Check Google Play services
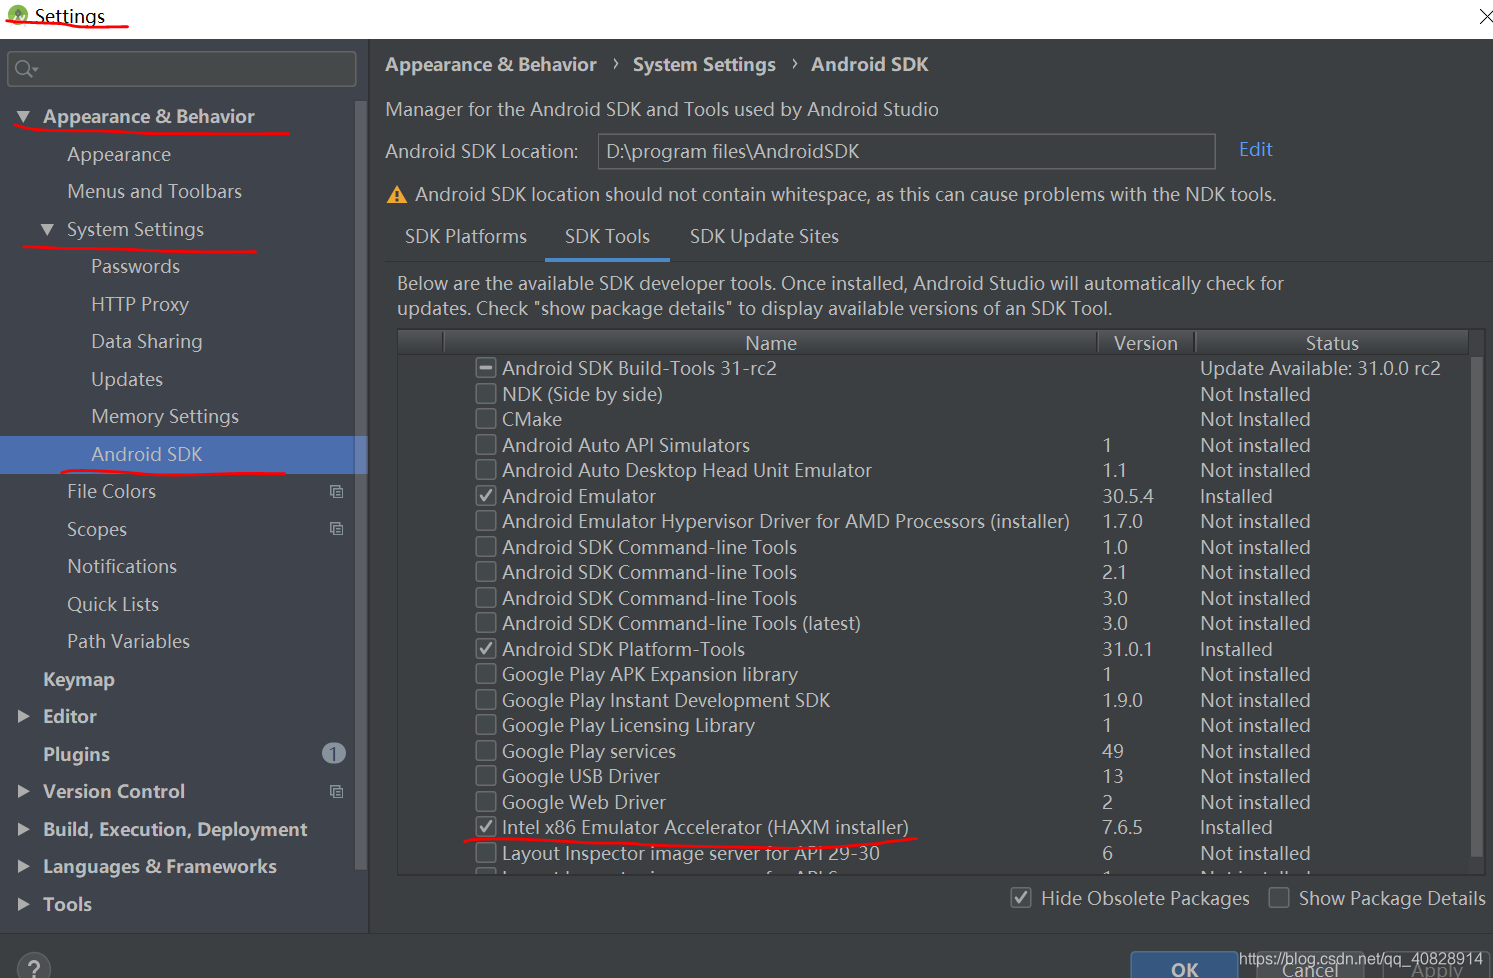Viewport: 1493px width, 978px height. [486, 751]
